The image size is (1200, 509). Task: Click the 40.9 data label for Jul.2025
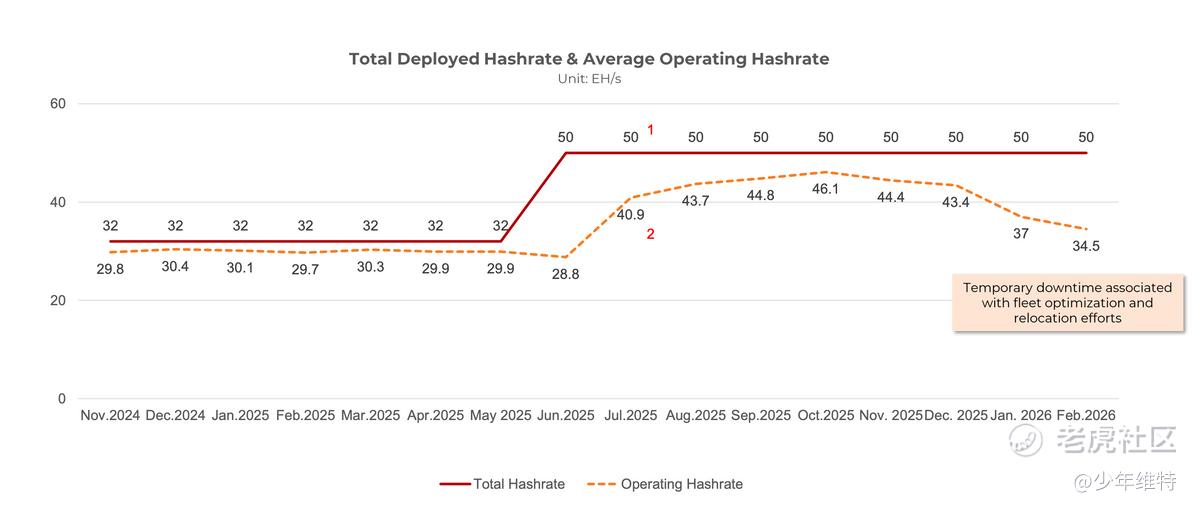(631, 214)
